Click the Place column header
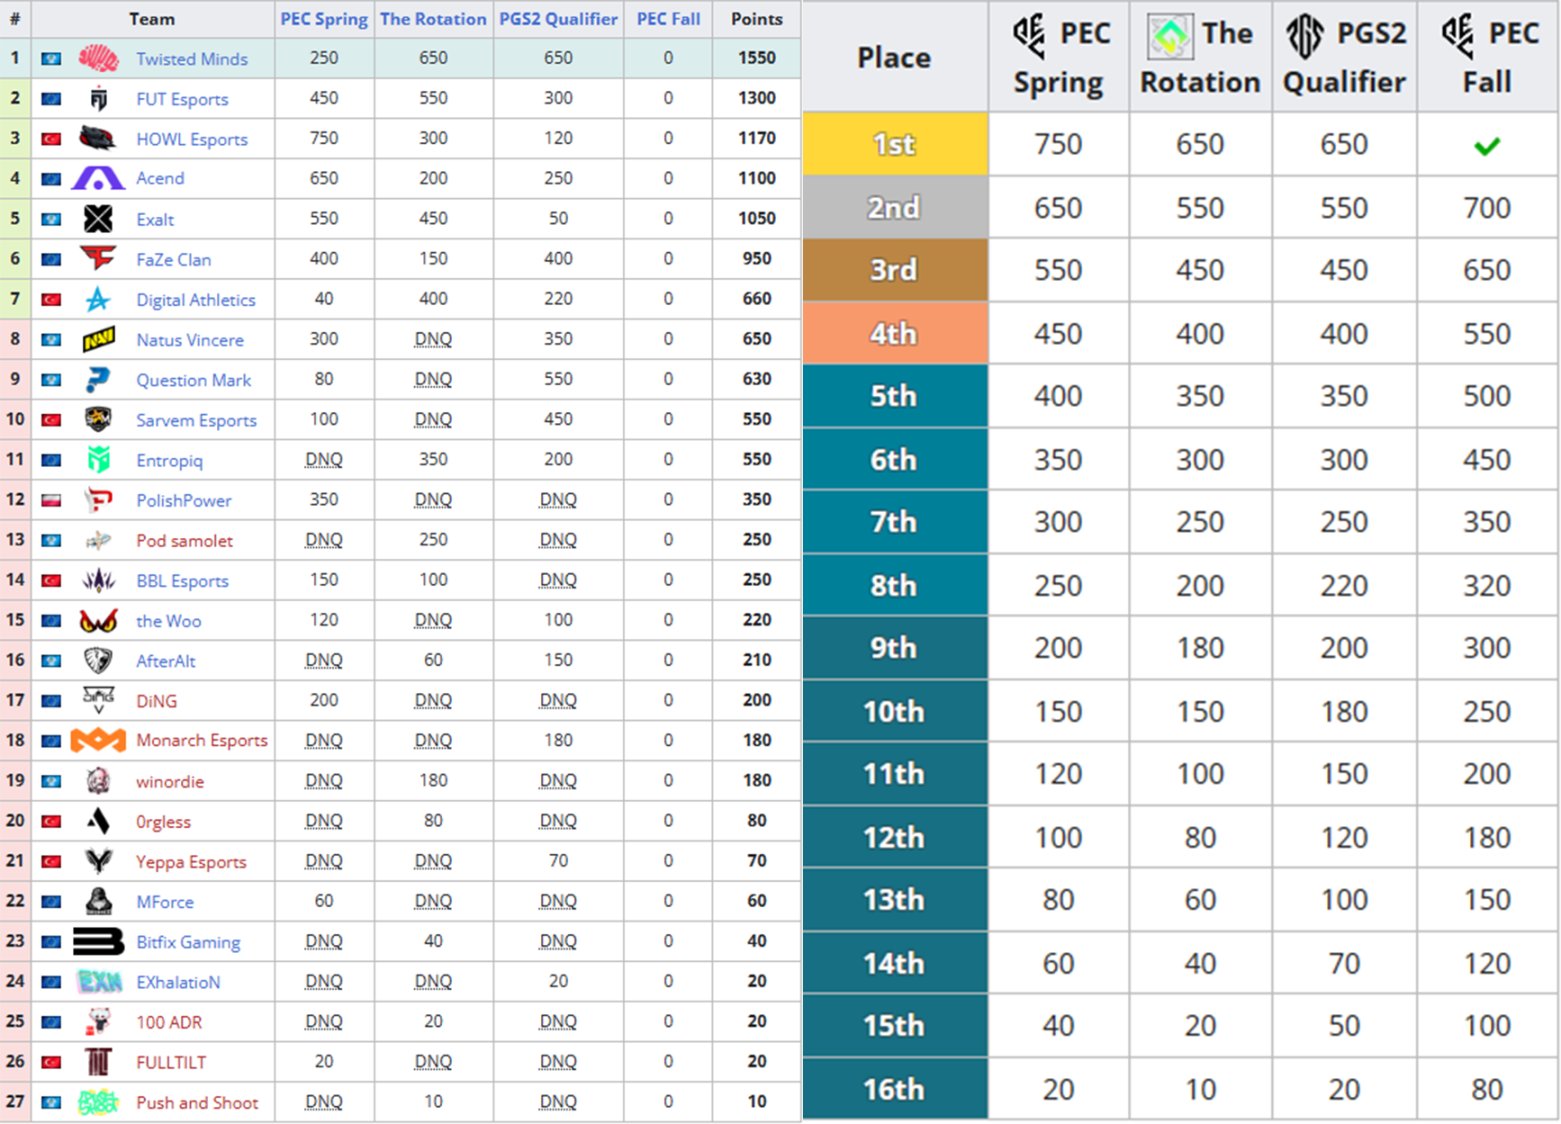Viewport: 1561px width, 1124px height. tap(894, 57)
